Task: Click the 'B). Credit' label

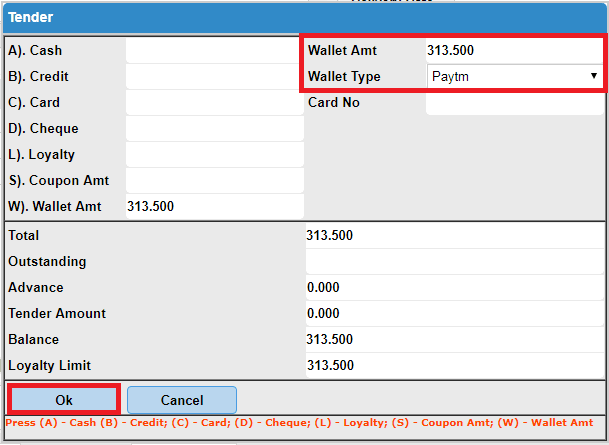Action: tap(38, 76)
